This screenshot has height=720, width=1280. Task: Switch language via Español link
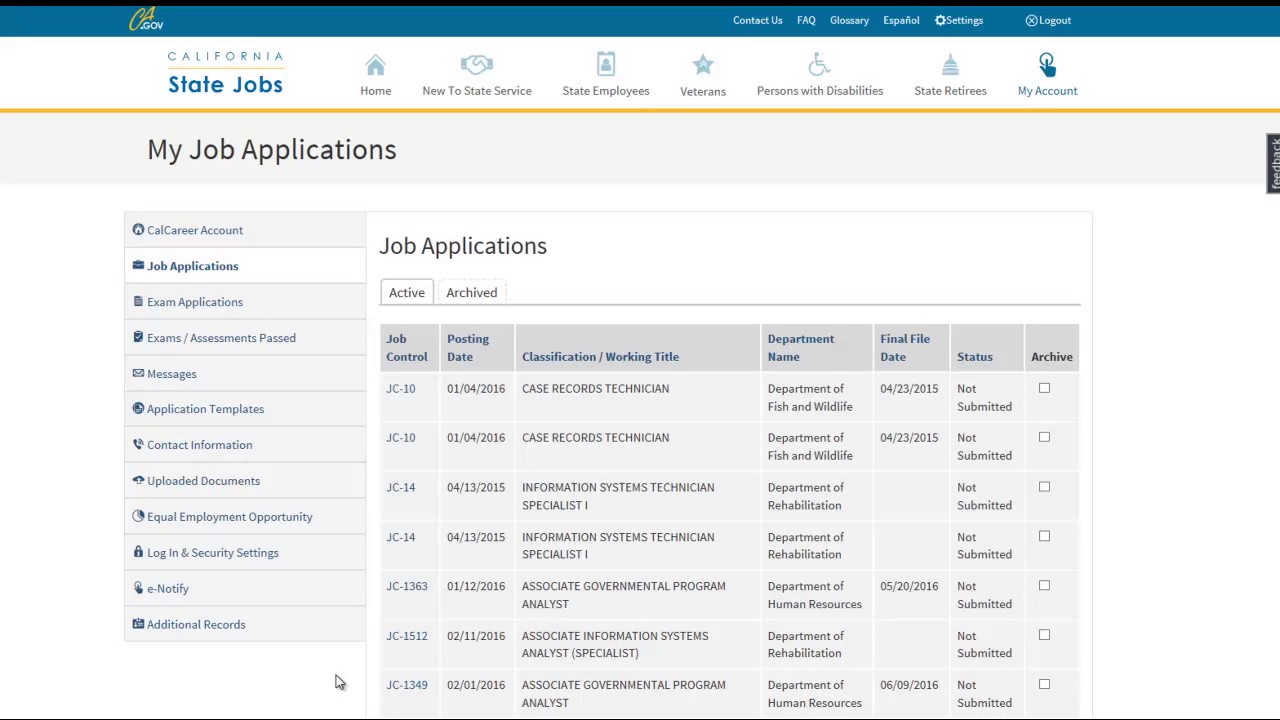901,20
